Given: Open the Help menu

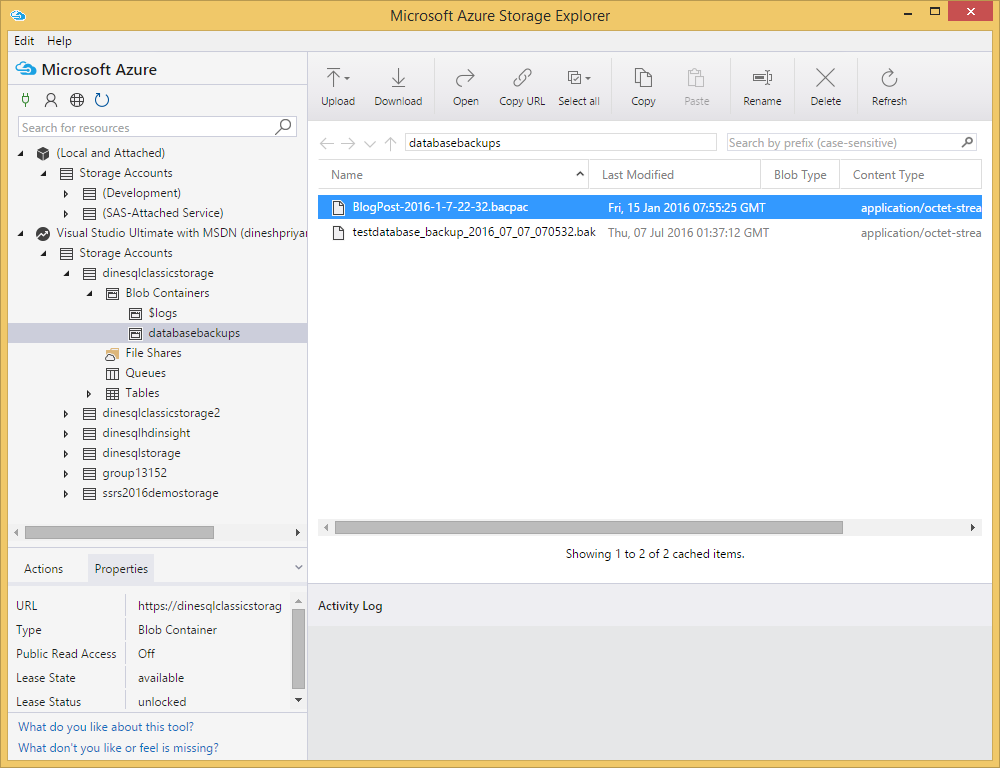Looking at the screenshot, I should pos(59,41).
